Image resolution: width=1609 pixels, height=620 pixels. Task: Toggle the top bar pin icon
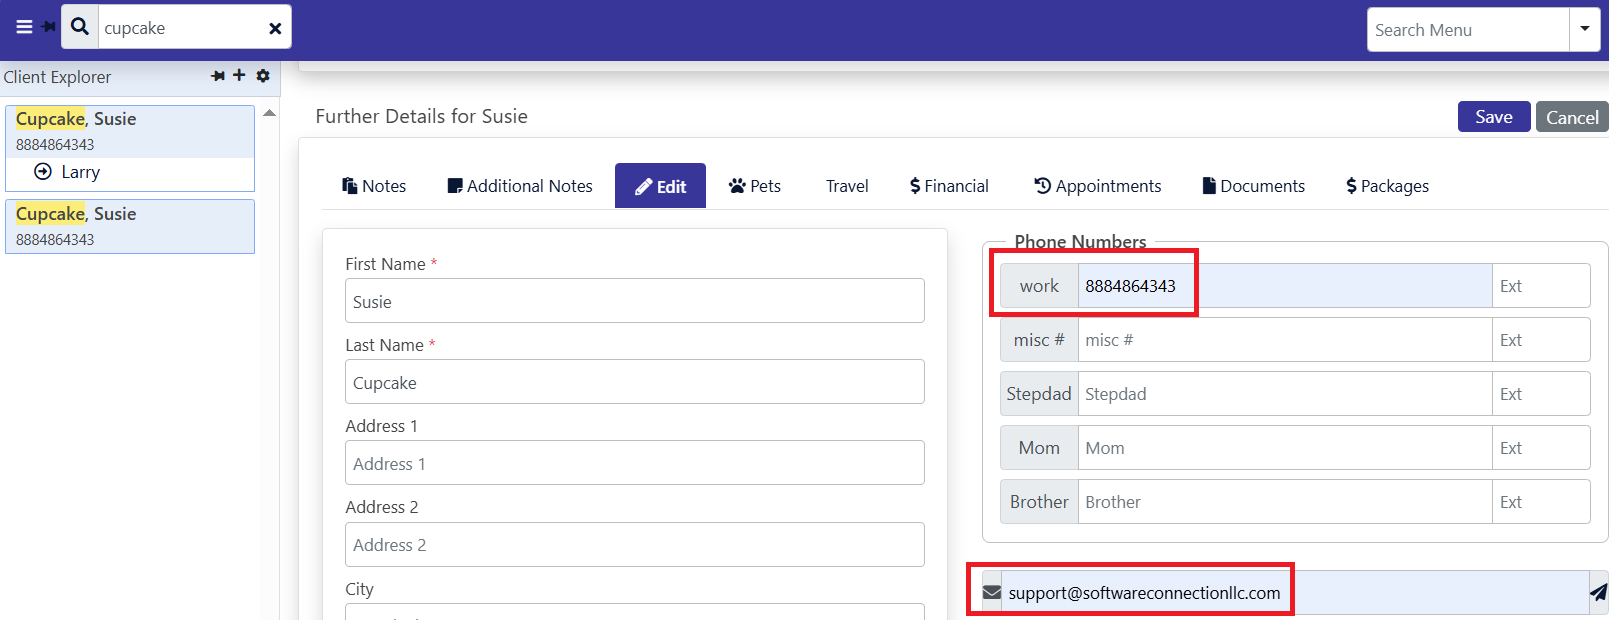[49, 27]
